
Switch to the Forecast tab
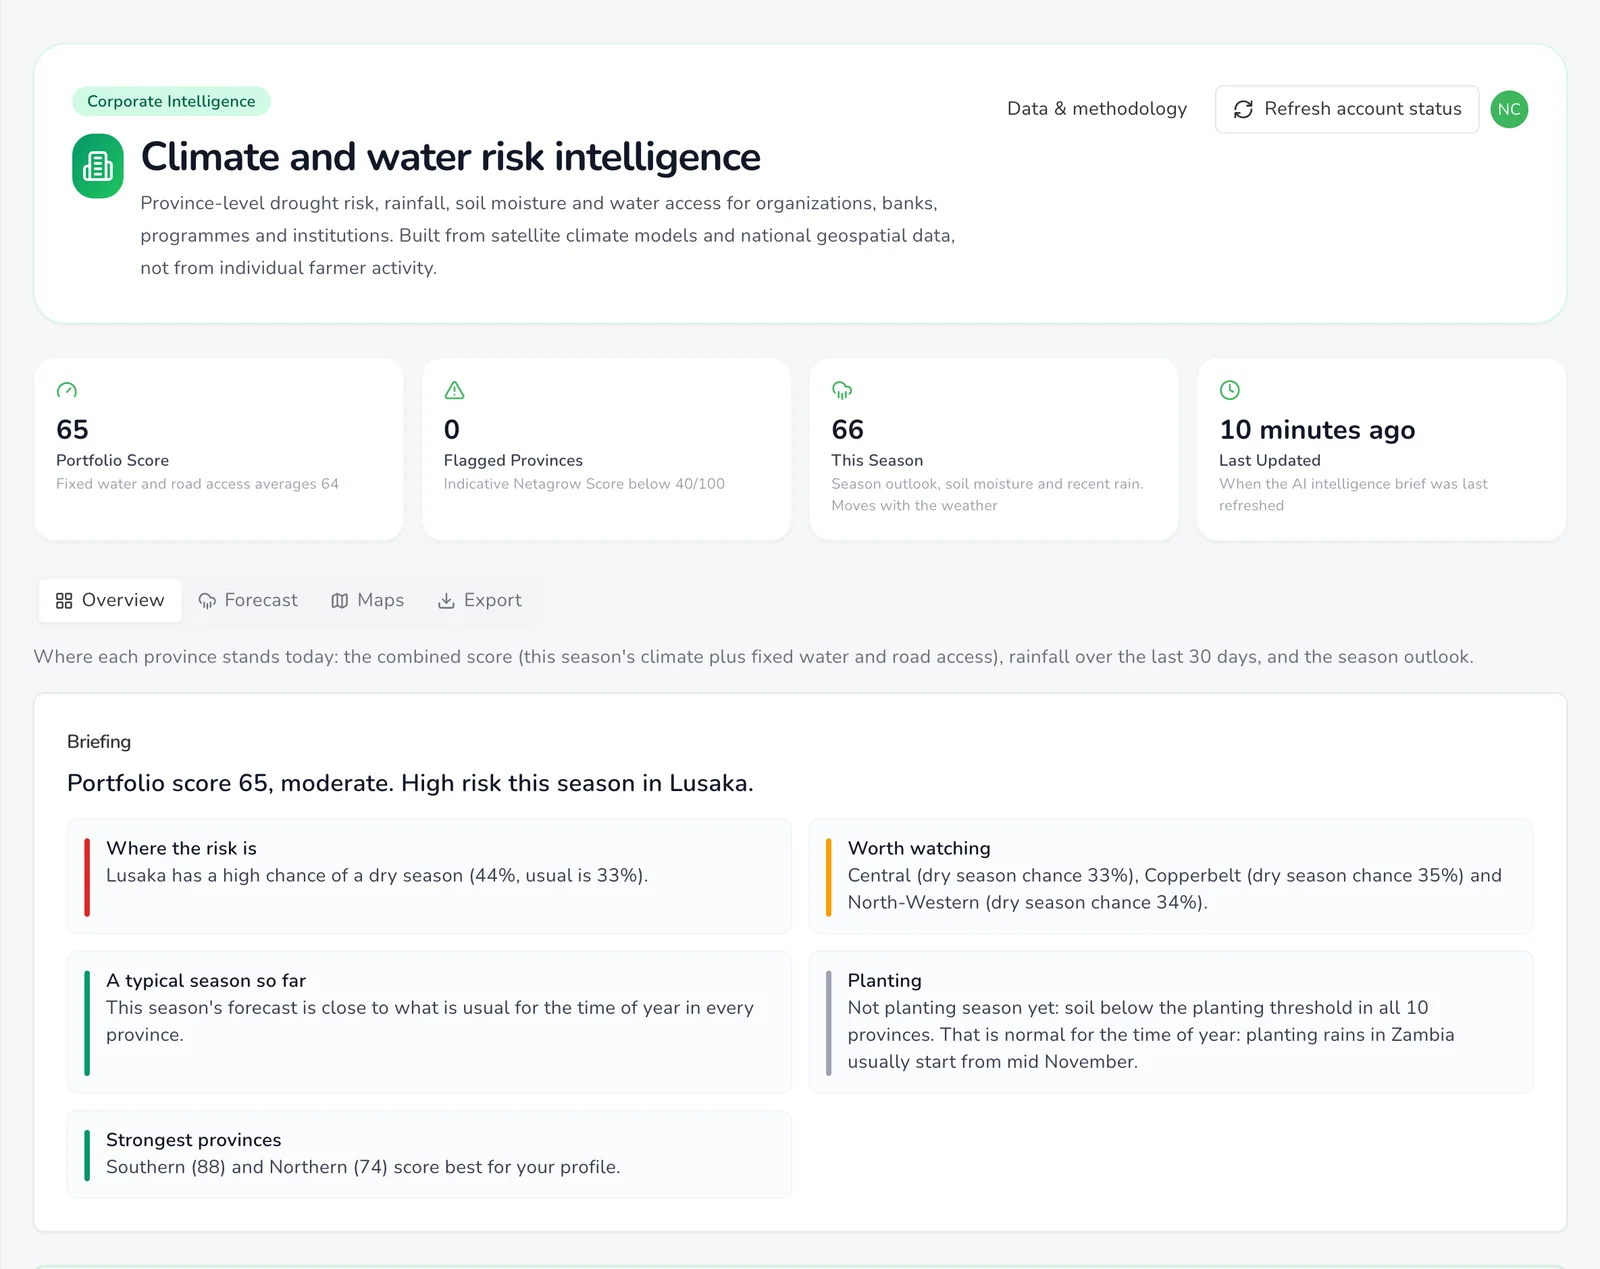(248, 600)
